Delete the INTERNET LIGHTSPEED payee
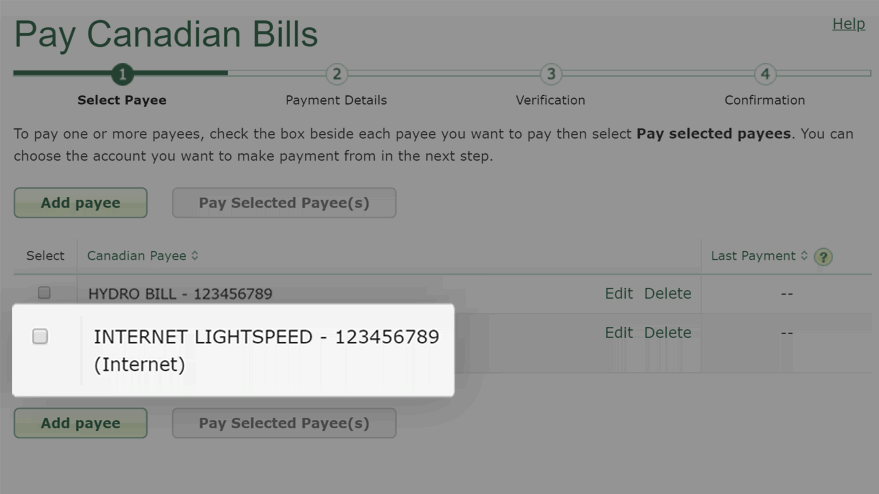 click(668, 333)
